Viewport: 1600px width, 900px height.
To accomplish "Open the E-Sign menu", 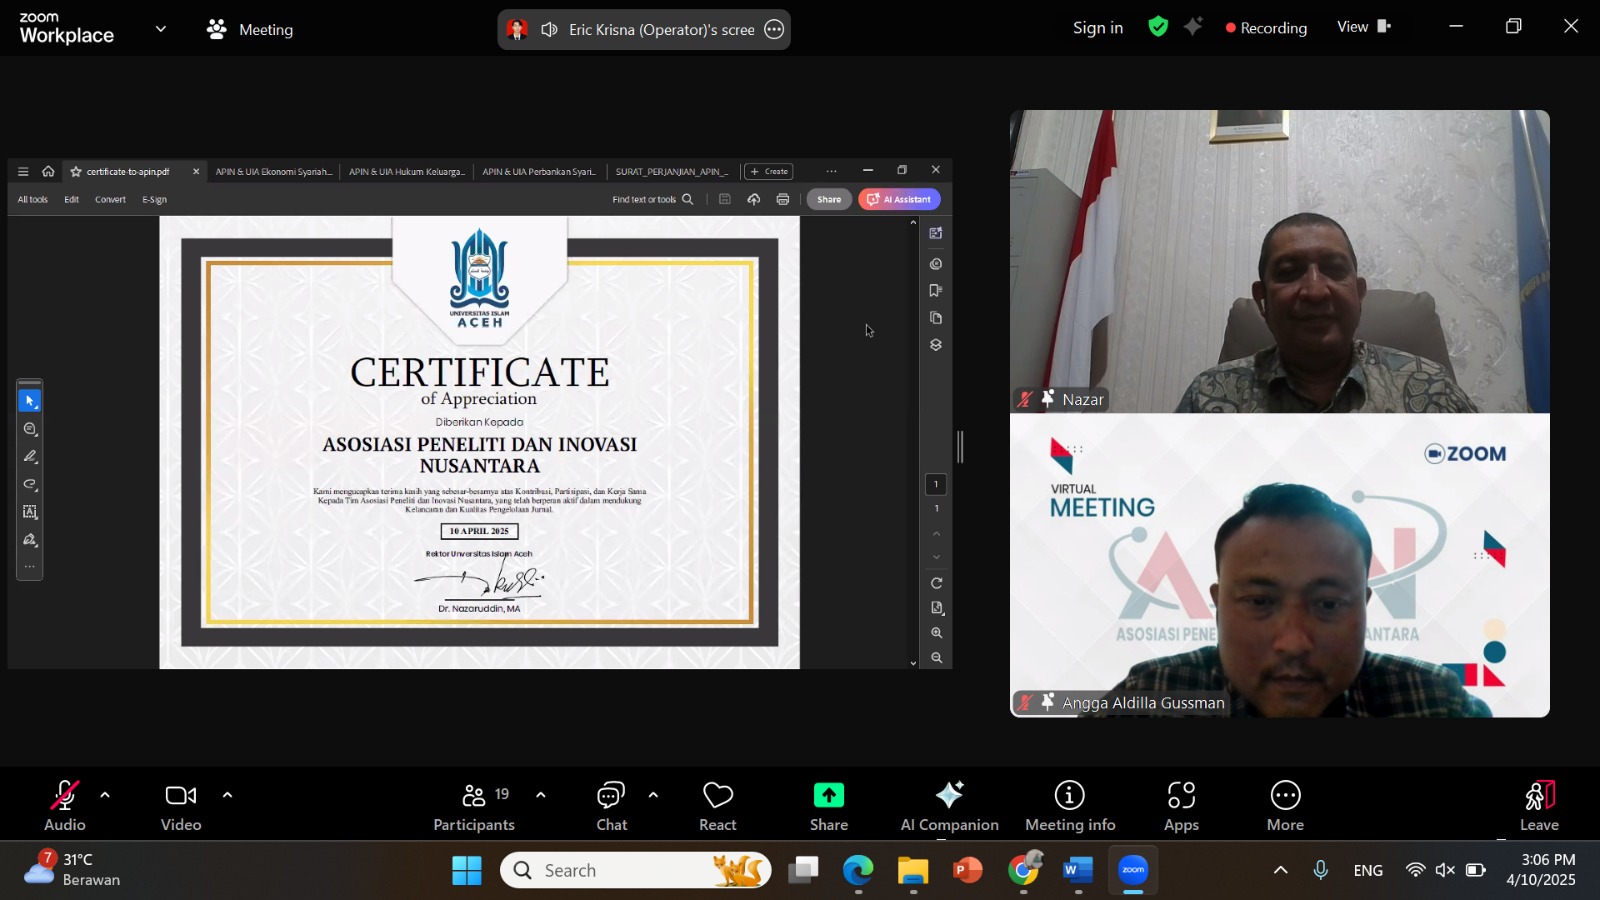I will coord(155,200).
